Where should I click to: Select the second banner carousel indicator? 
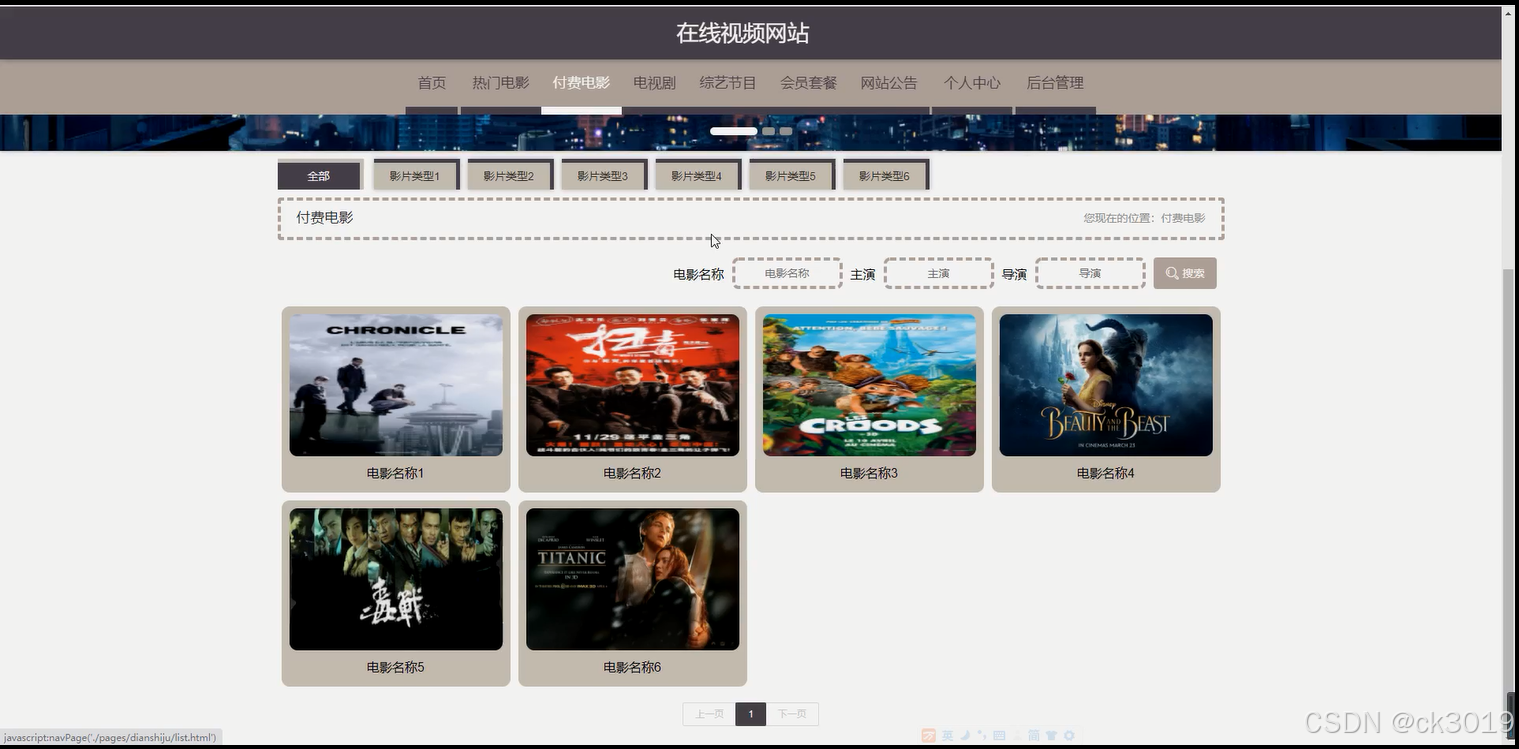tap(768, 131)
